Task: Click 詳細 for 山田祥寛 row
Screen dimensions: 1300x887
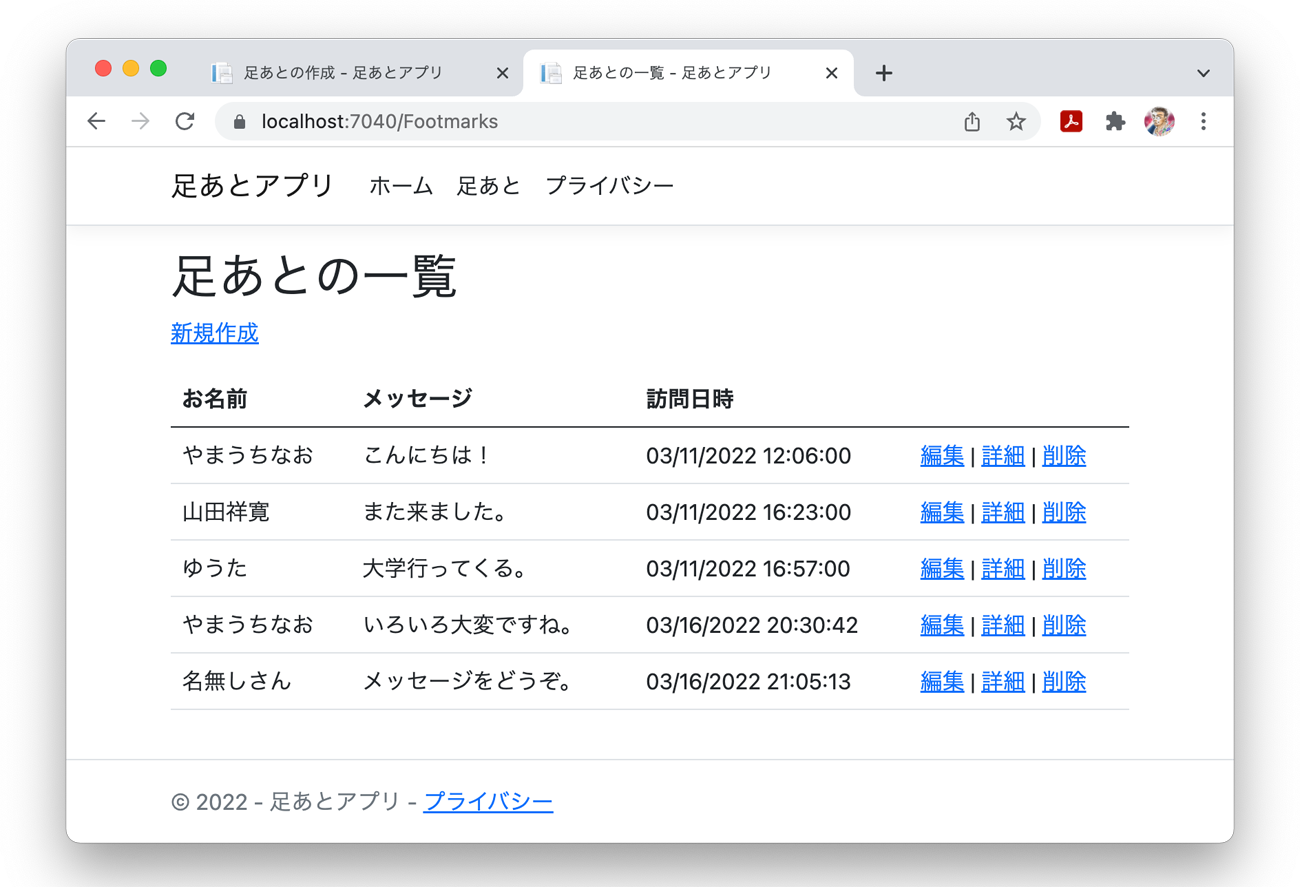Action: point(1003,512)
